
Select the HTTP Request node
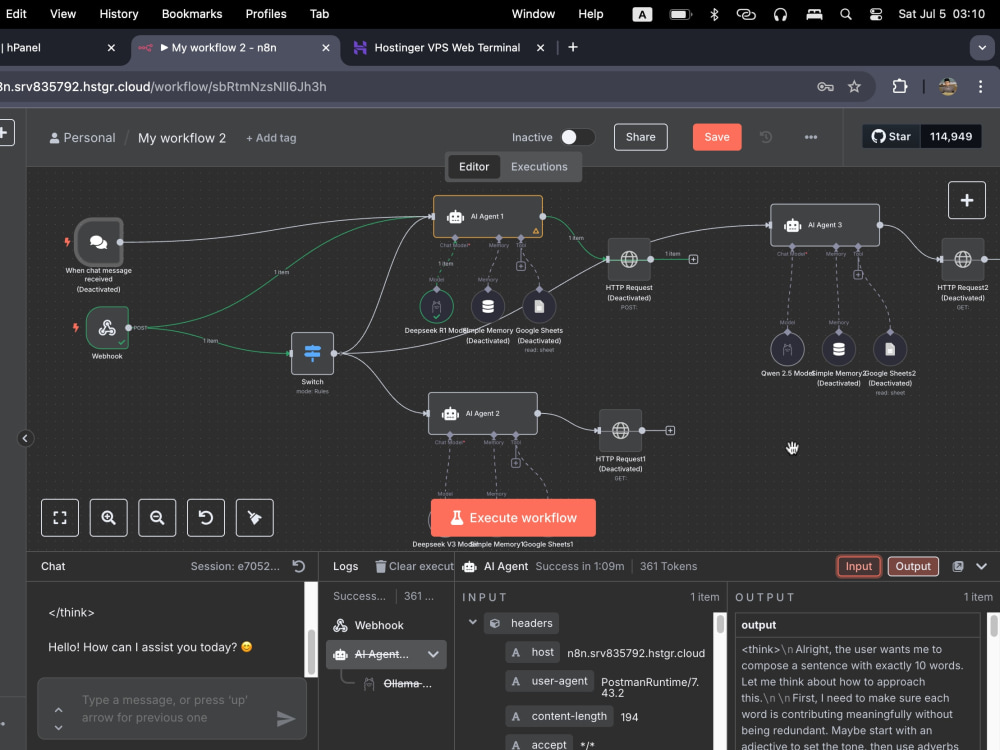[x=629, y=260]
